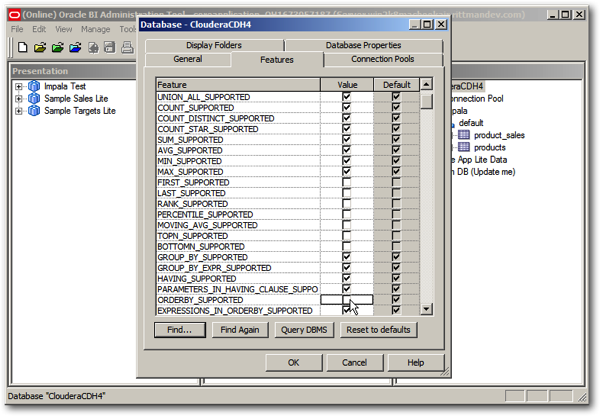The image size is (600, 416).
Task: Enable MOVING_AVG_SUPPORTED Value checkbox
Action: pyautogui.click(x=347, y=225)
